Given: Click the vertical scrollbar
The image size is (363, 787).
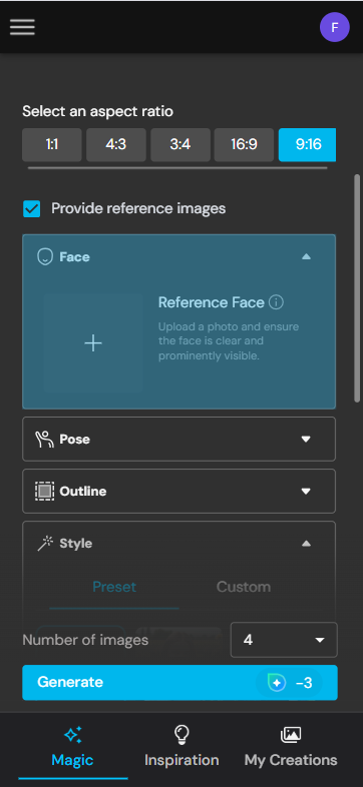Looking at the screenshot, I should pos(357,289).
